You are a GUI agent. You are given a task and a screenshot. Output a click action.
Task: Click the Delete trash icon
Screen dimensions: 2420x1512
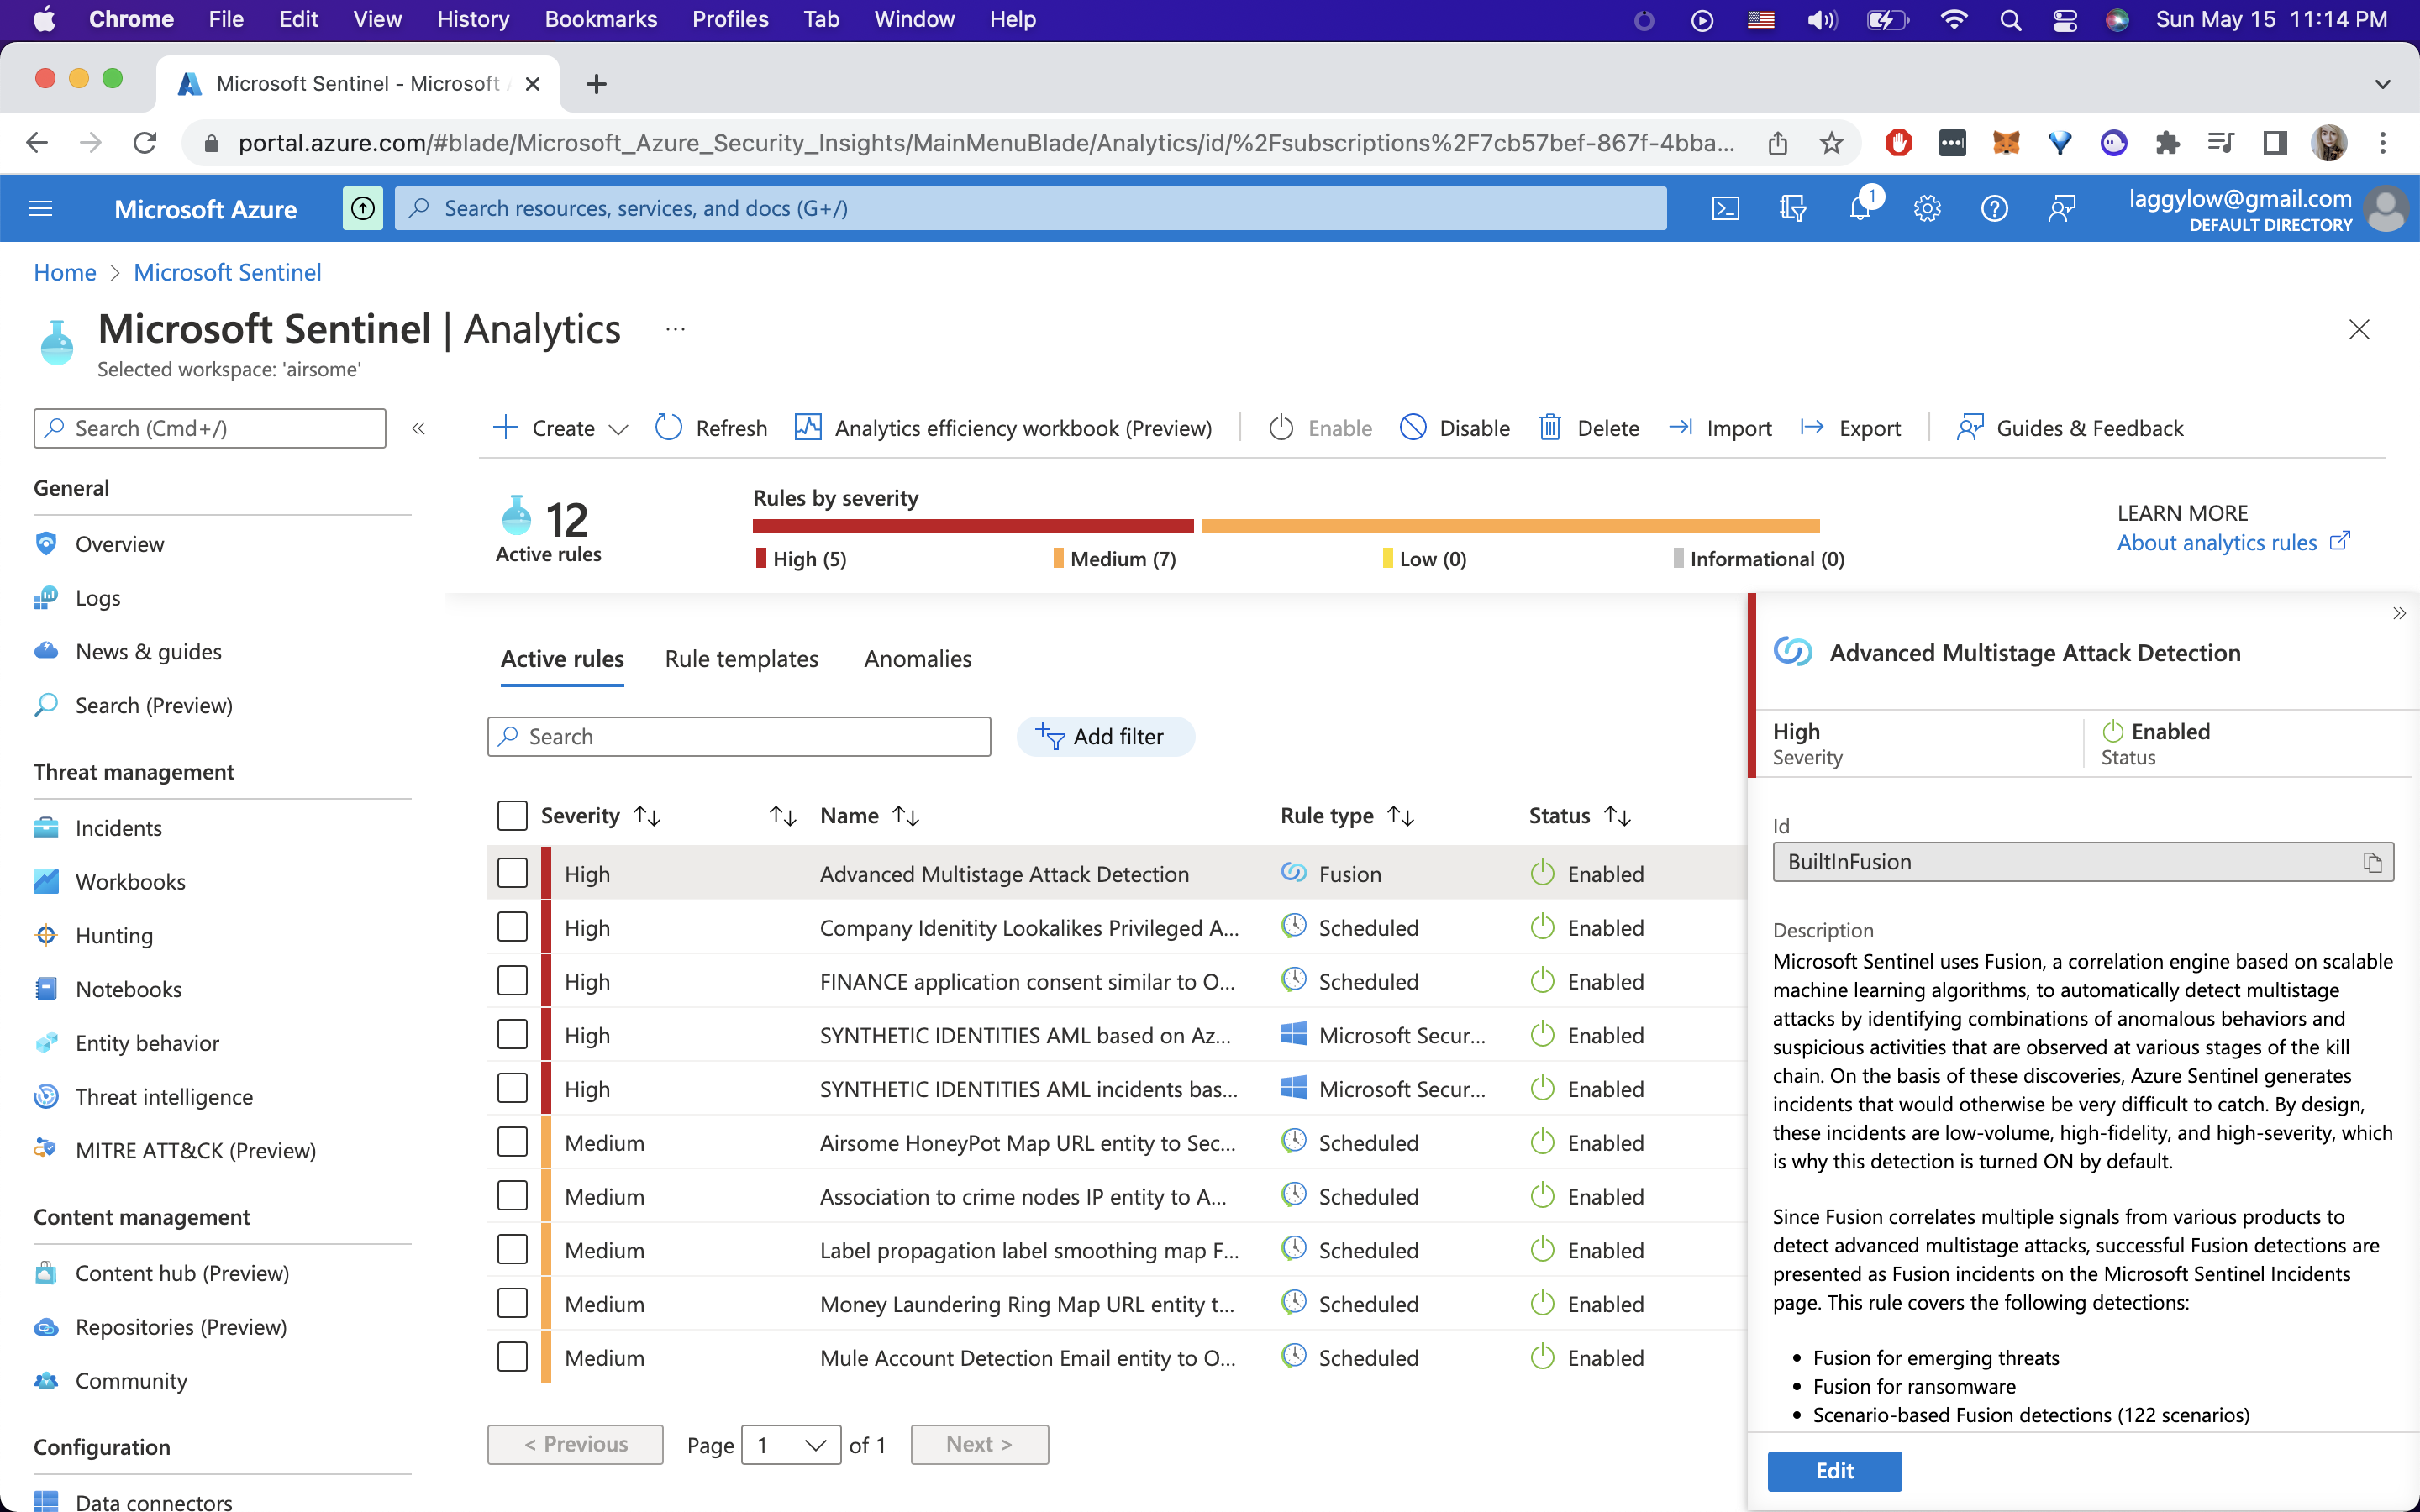point(1550,428)
